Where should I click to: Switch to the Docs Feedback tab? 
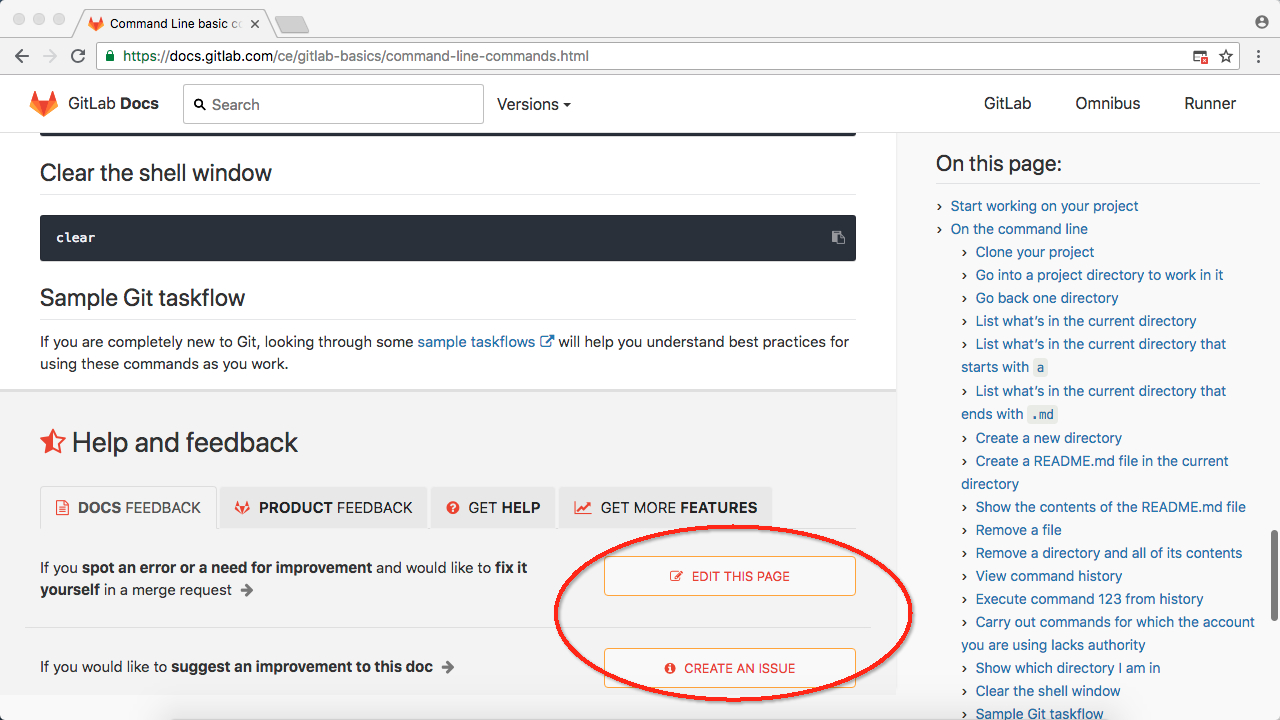[128, 507]
